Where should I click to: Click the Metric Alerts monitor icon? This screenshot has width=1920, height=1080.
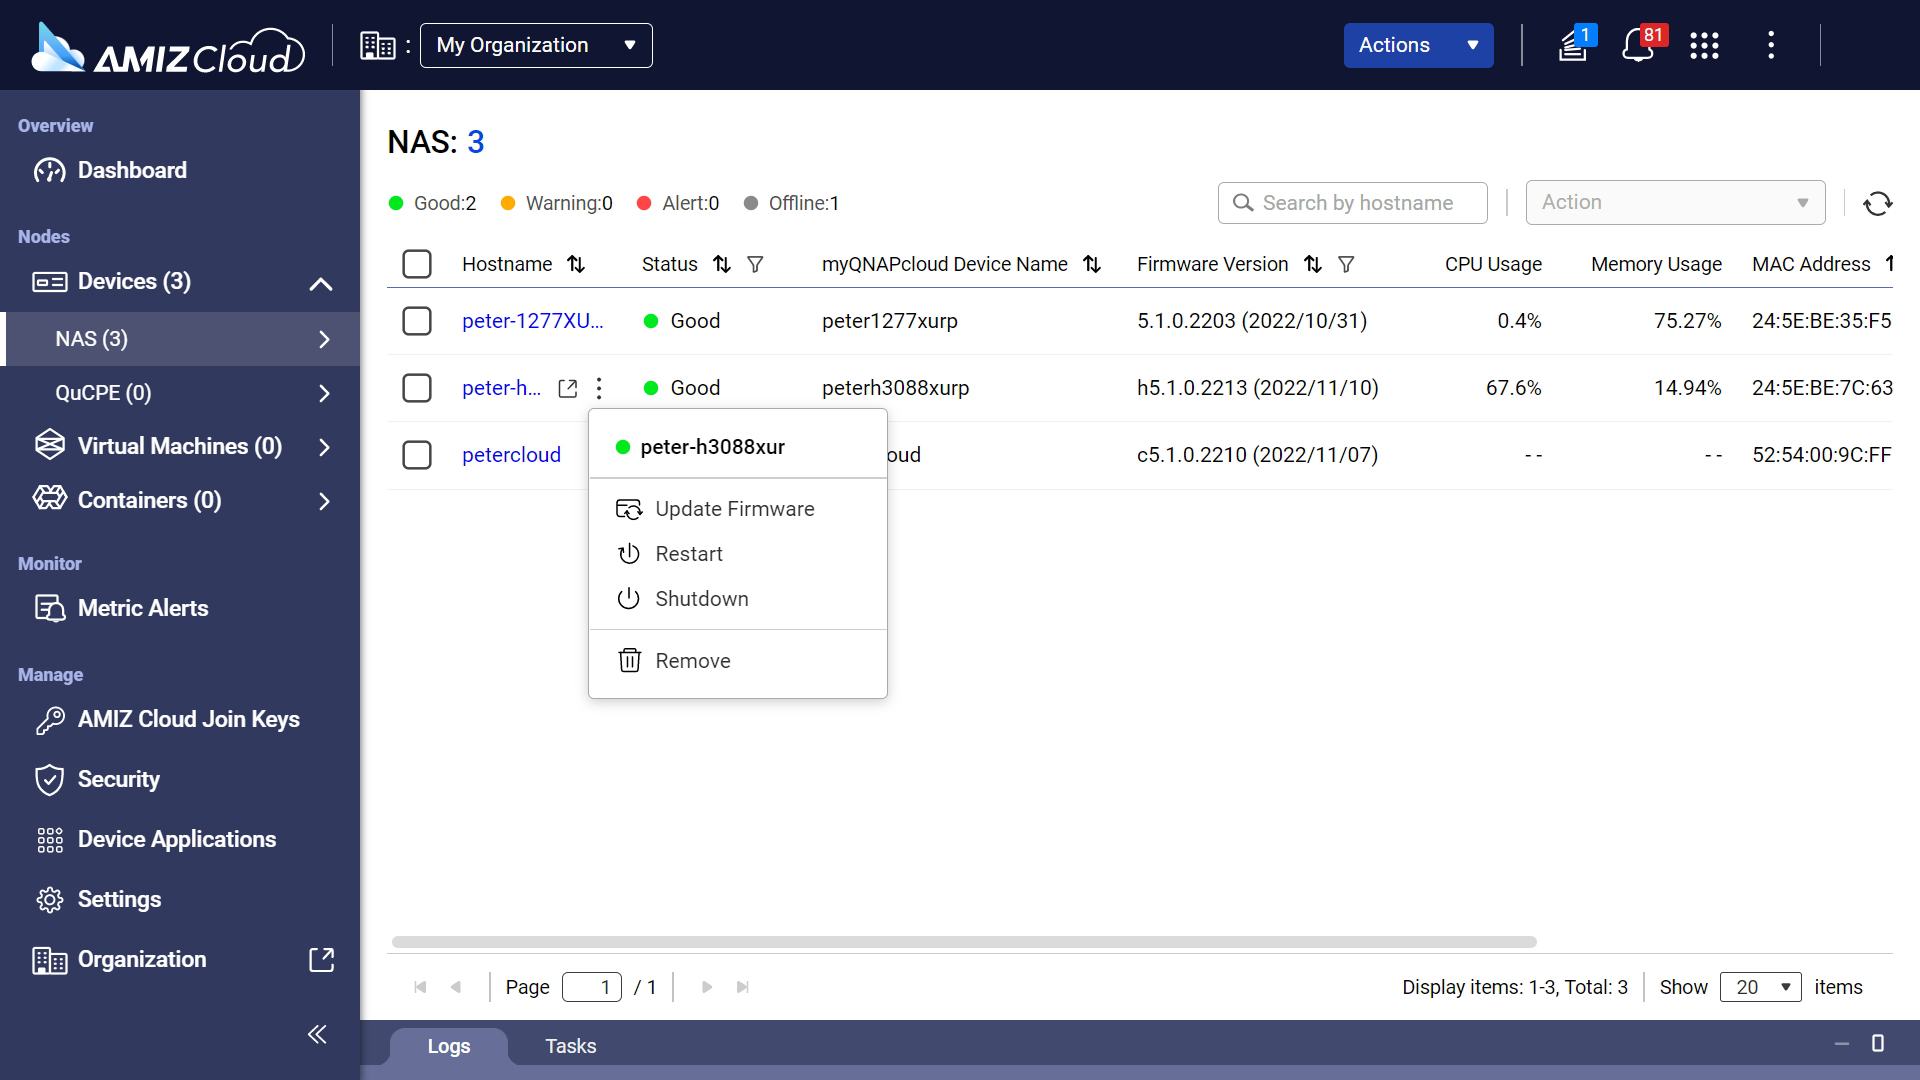pos(49,608)
